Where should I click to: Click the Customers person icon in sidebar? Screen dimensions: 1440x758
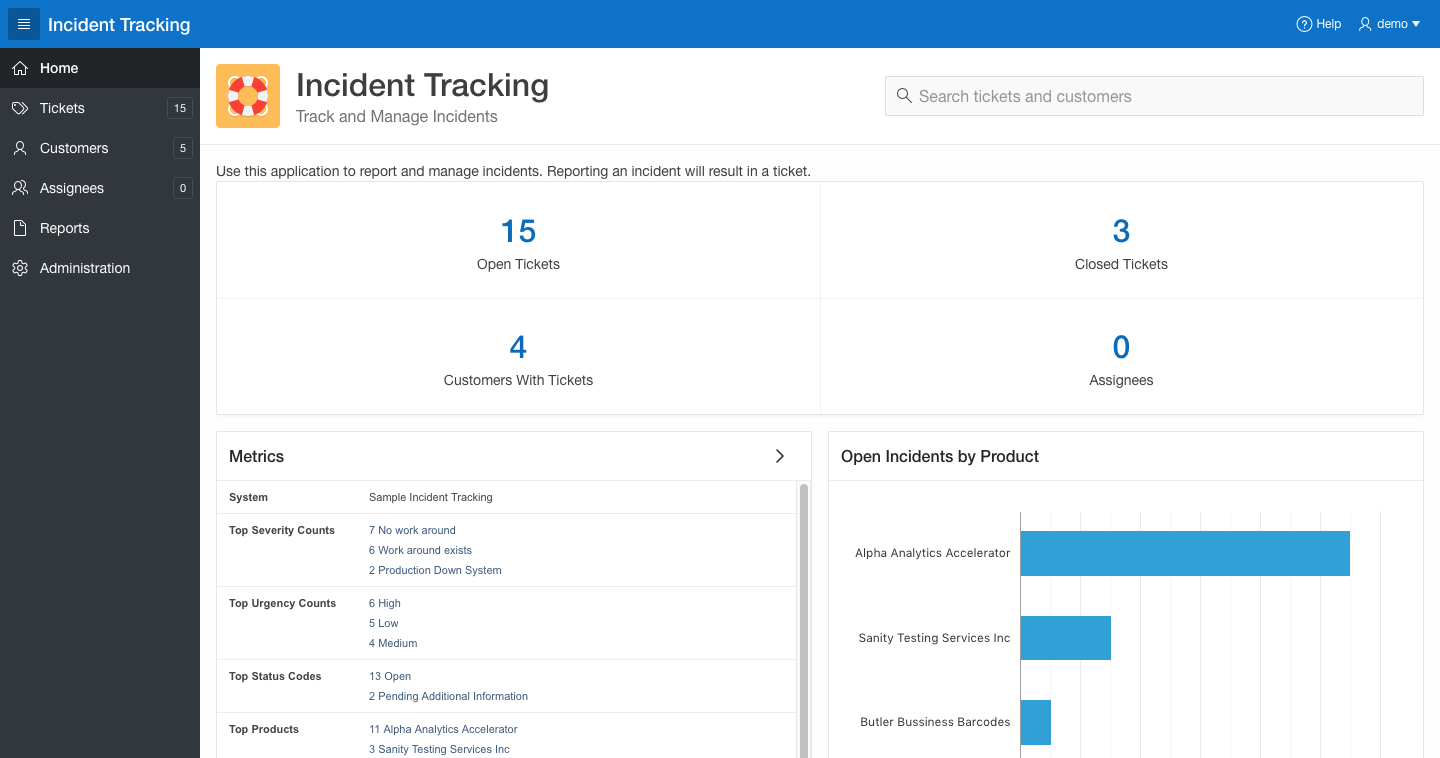point(19,148)
